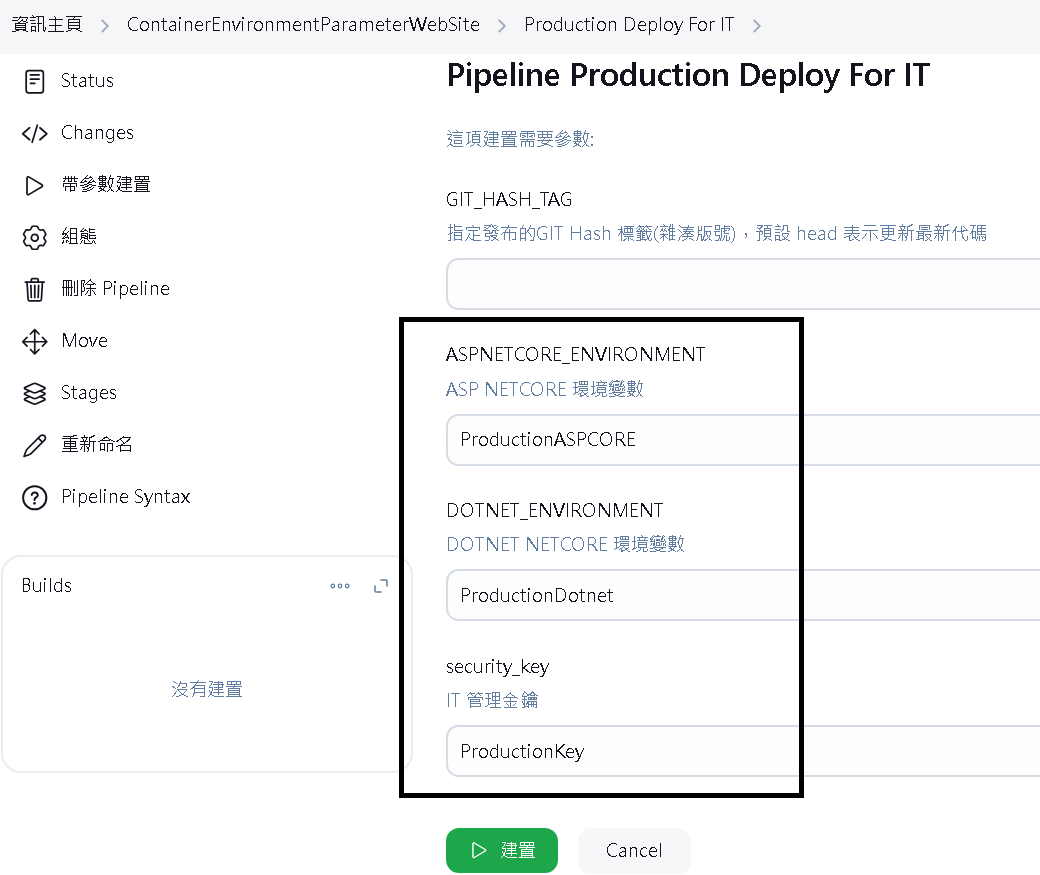Expand the Builds panel

(381, 586)
